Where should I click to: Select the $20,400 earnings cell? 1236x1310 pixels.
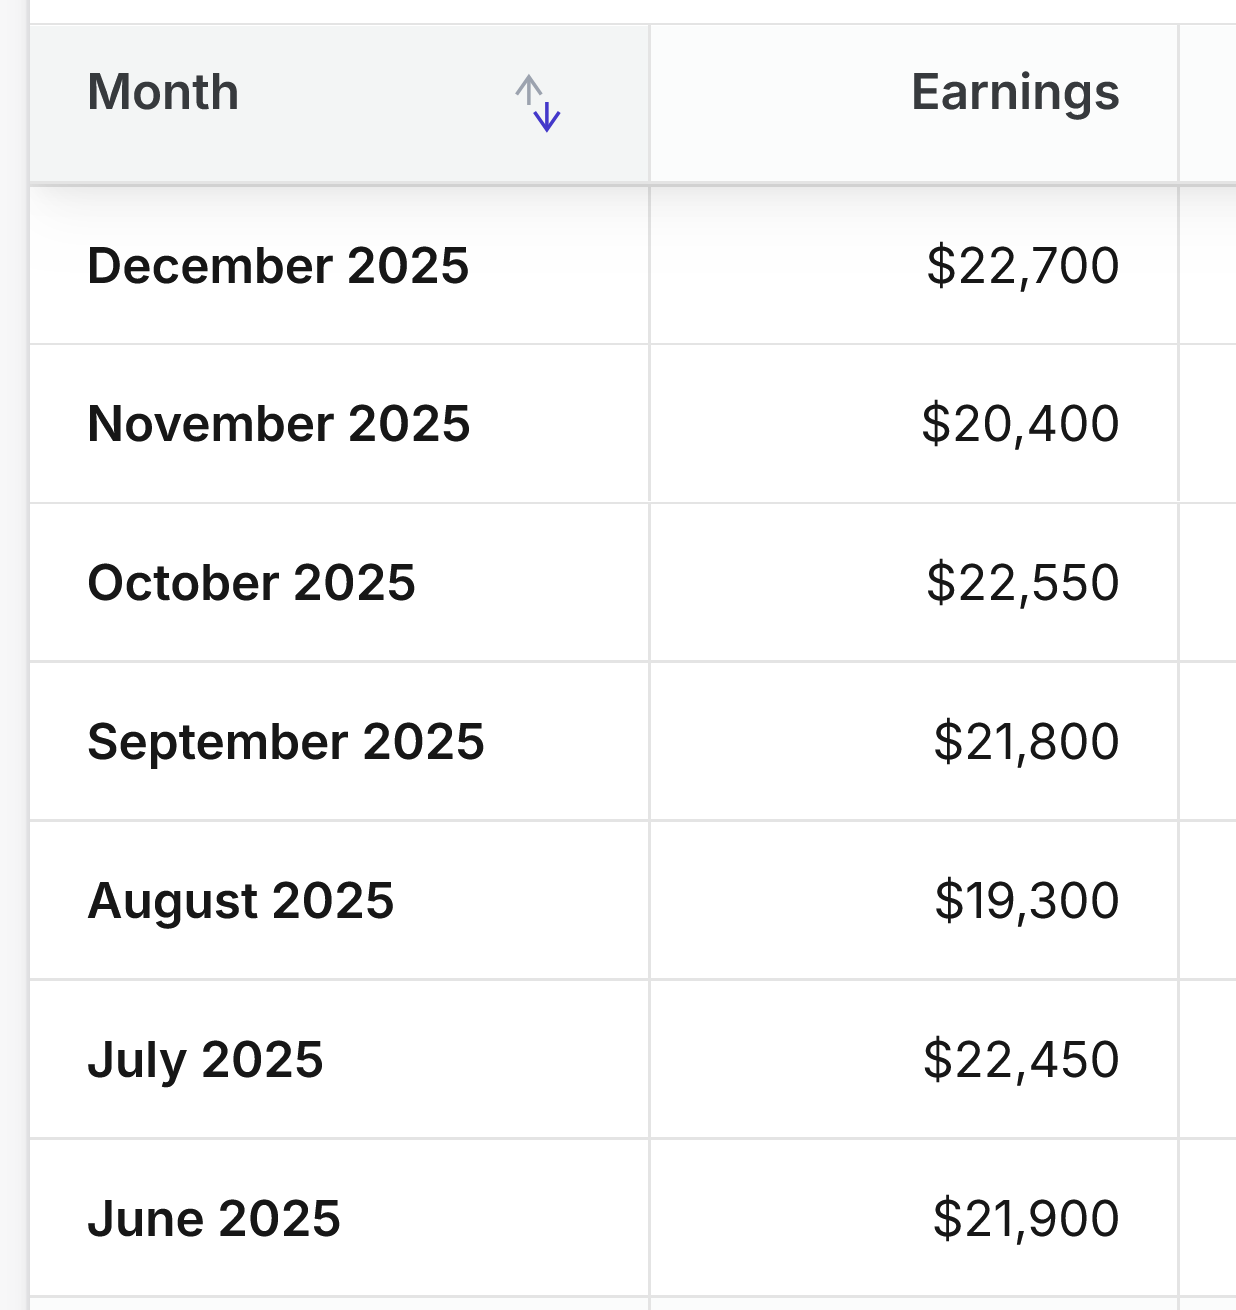[x=1020, y=424]
